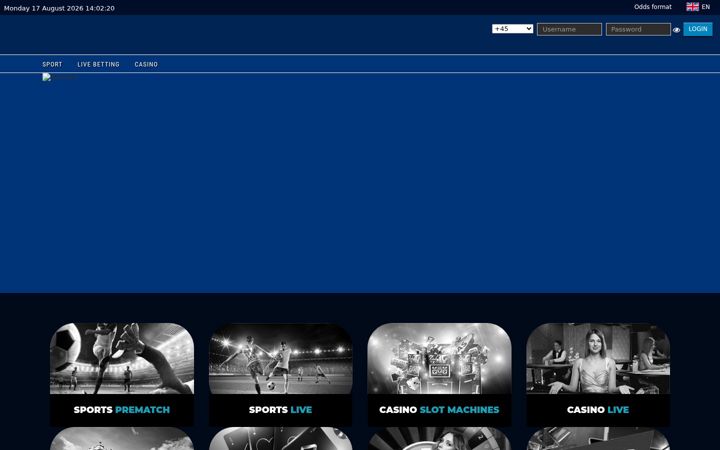
Task: Open the Sports Live image card
Action: [281, 359]
